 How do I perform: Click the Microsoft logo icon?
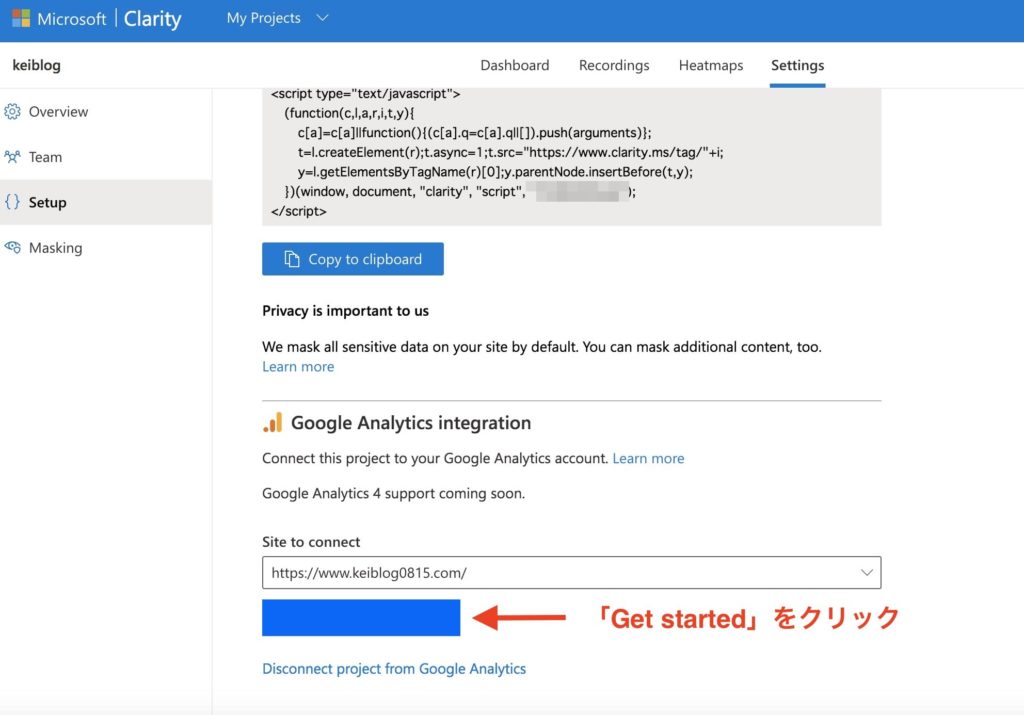click(21, 18)
